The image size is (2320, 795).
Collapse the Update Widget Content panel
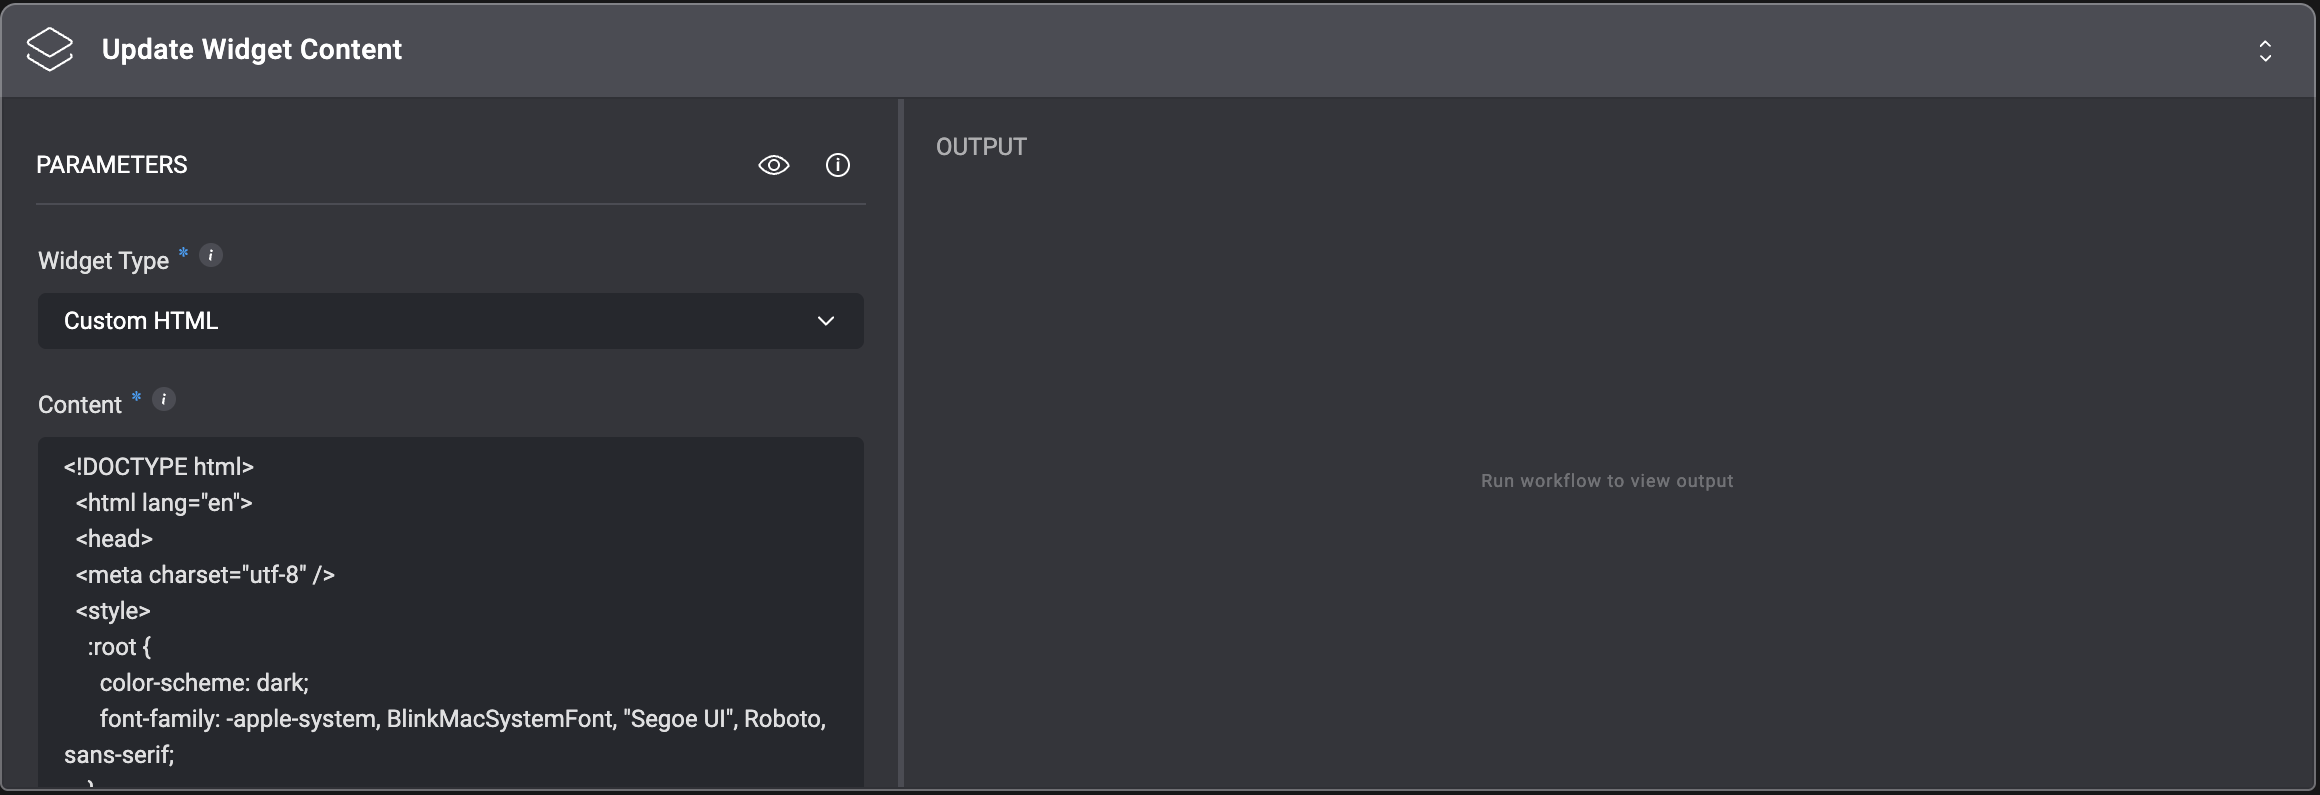pos(2265,51)
